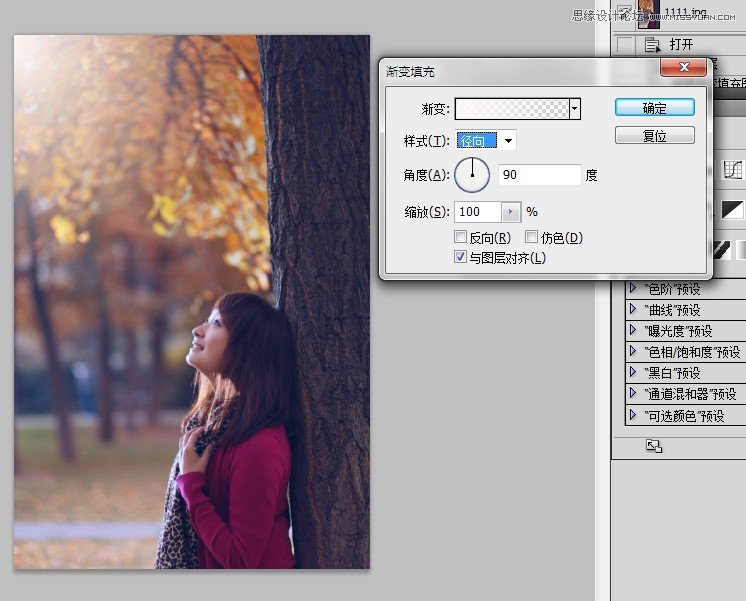The image size is (746, 601).
Task: Expand the "通道混和器"预设 presets group
Action: [633, 393]
